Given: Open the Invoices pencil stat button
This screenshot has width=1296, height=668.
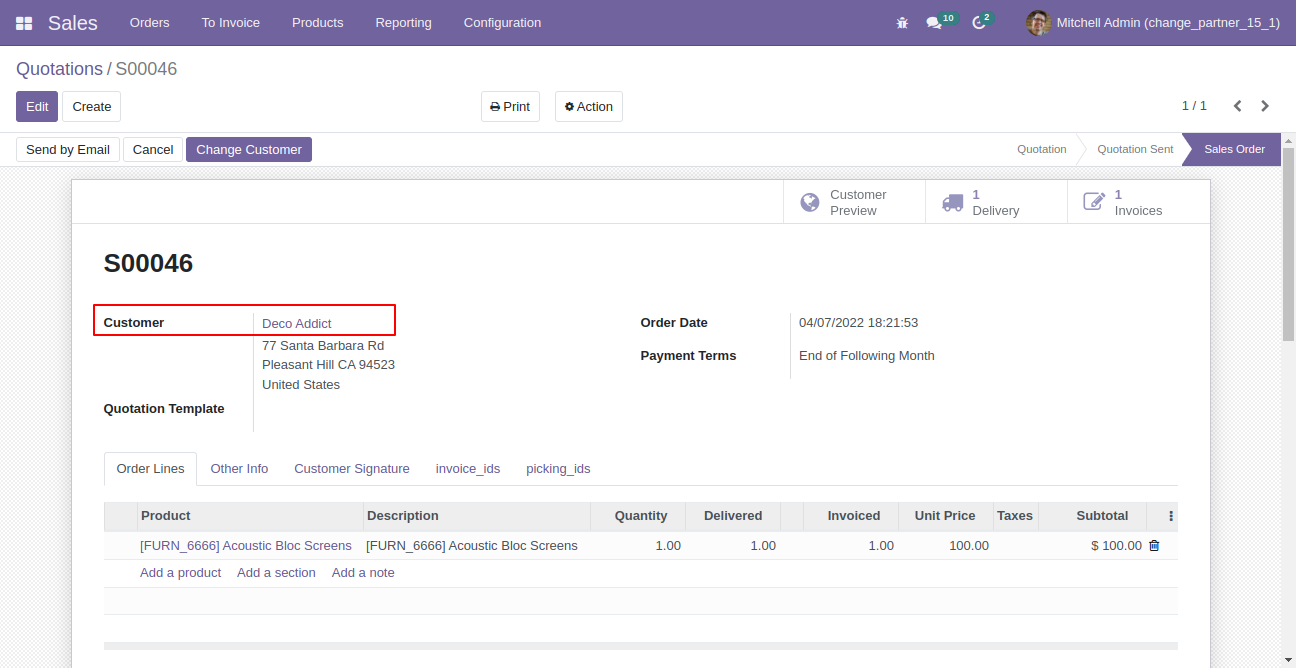Looking at the screenshot, I should [x=1138, y=202].
